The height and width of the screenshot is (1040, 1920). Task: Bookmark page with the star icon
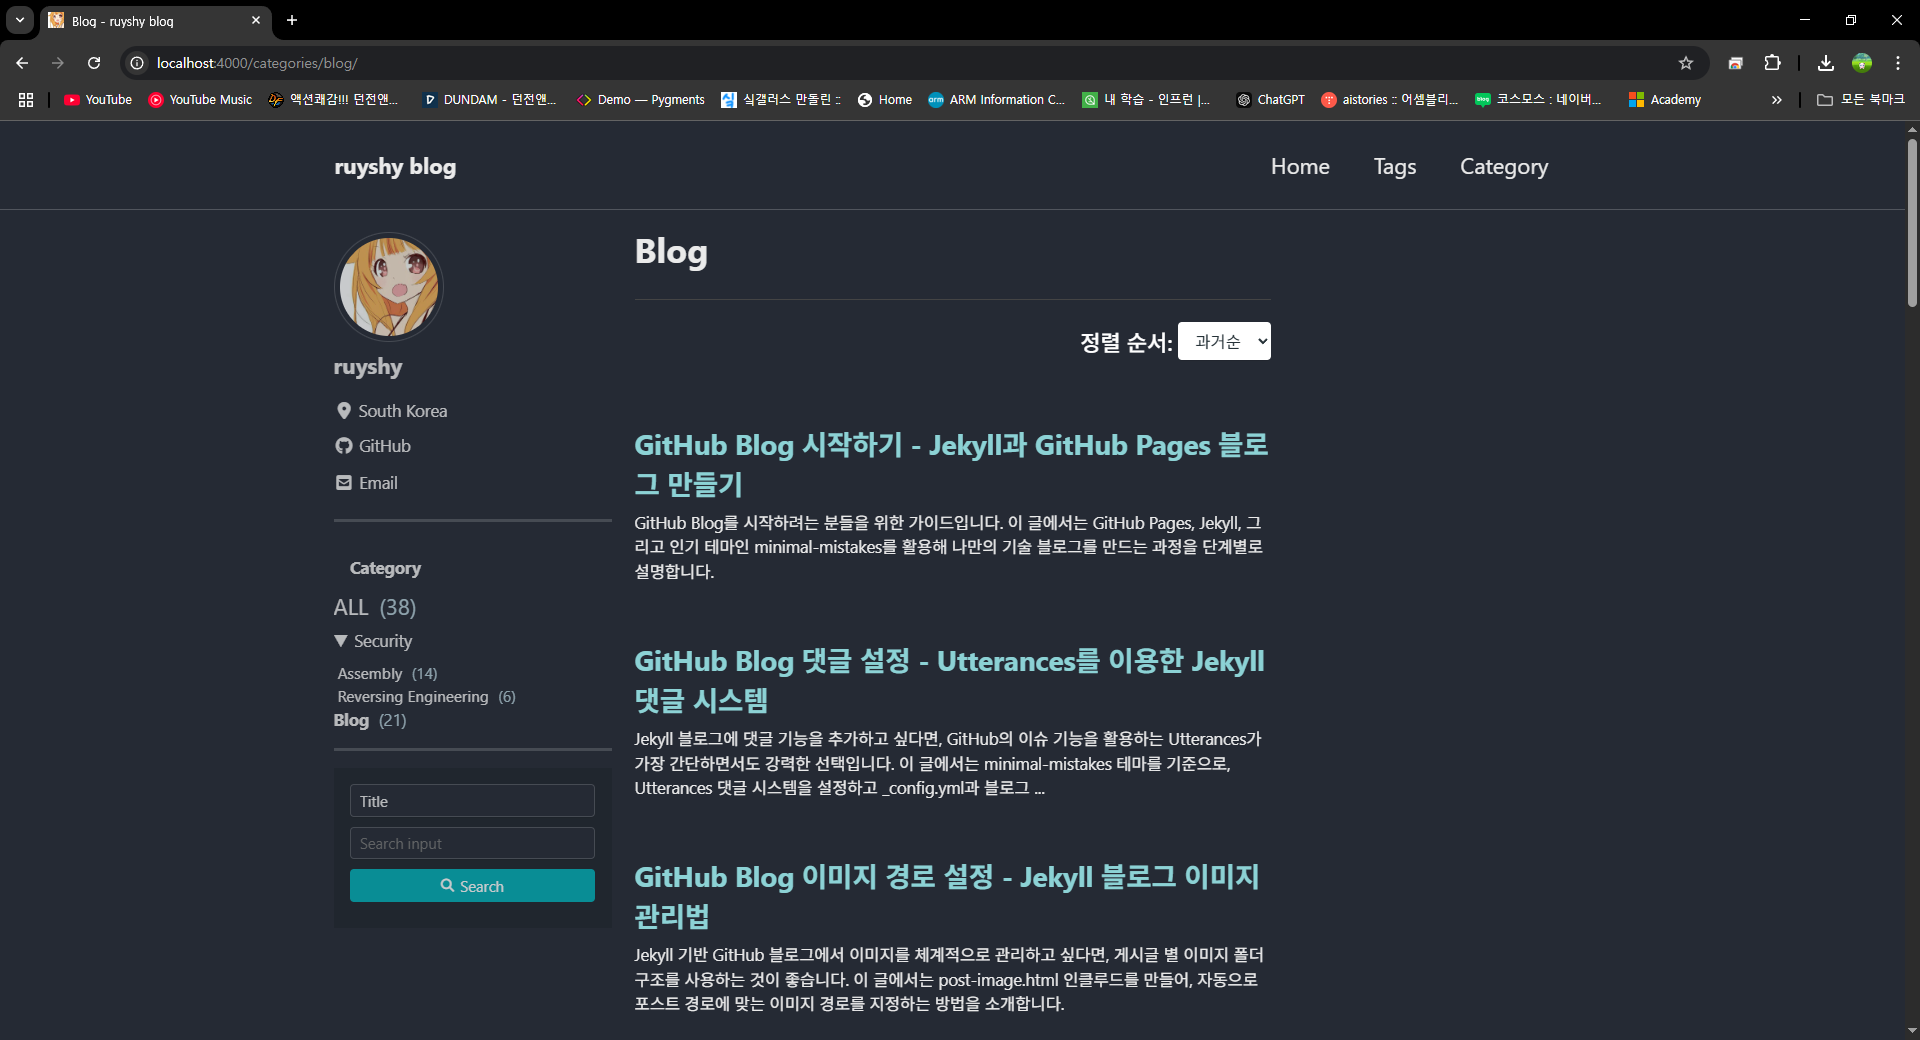(1686, 63)
